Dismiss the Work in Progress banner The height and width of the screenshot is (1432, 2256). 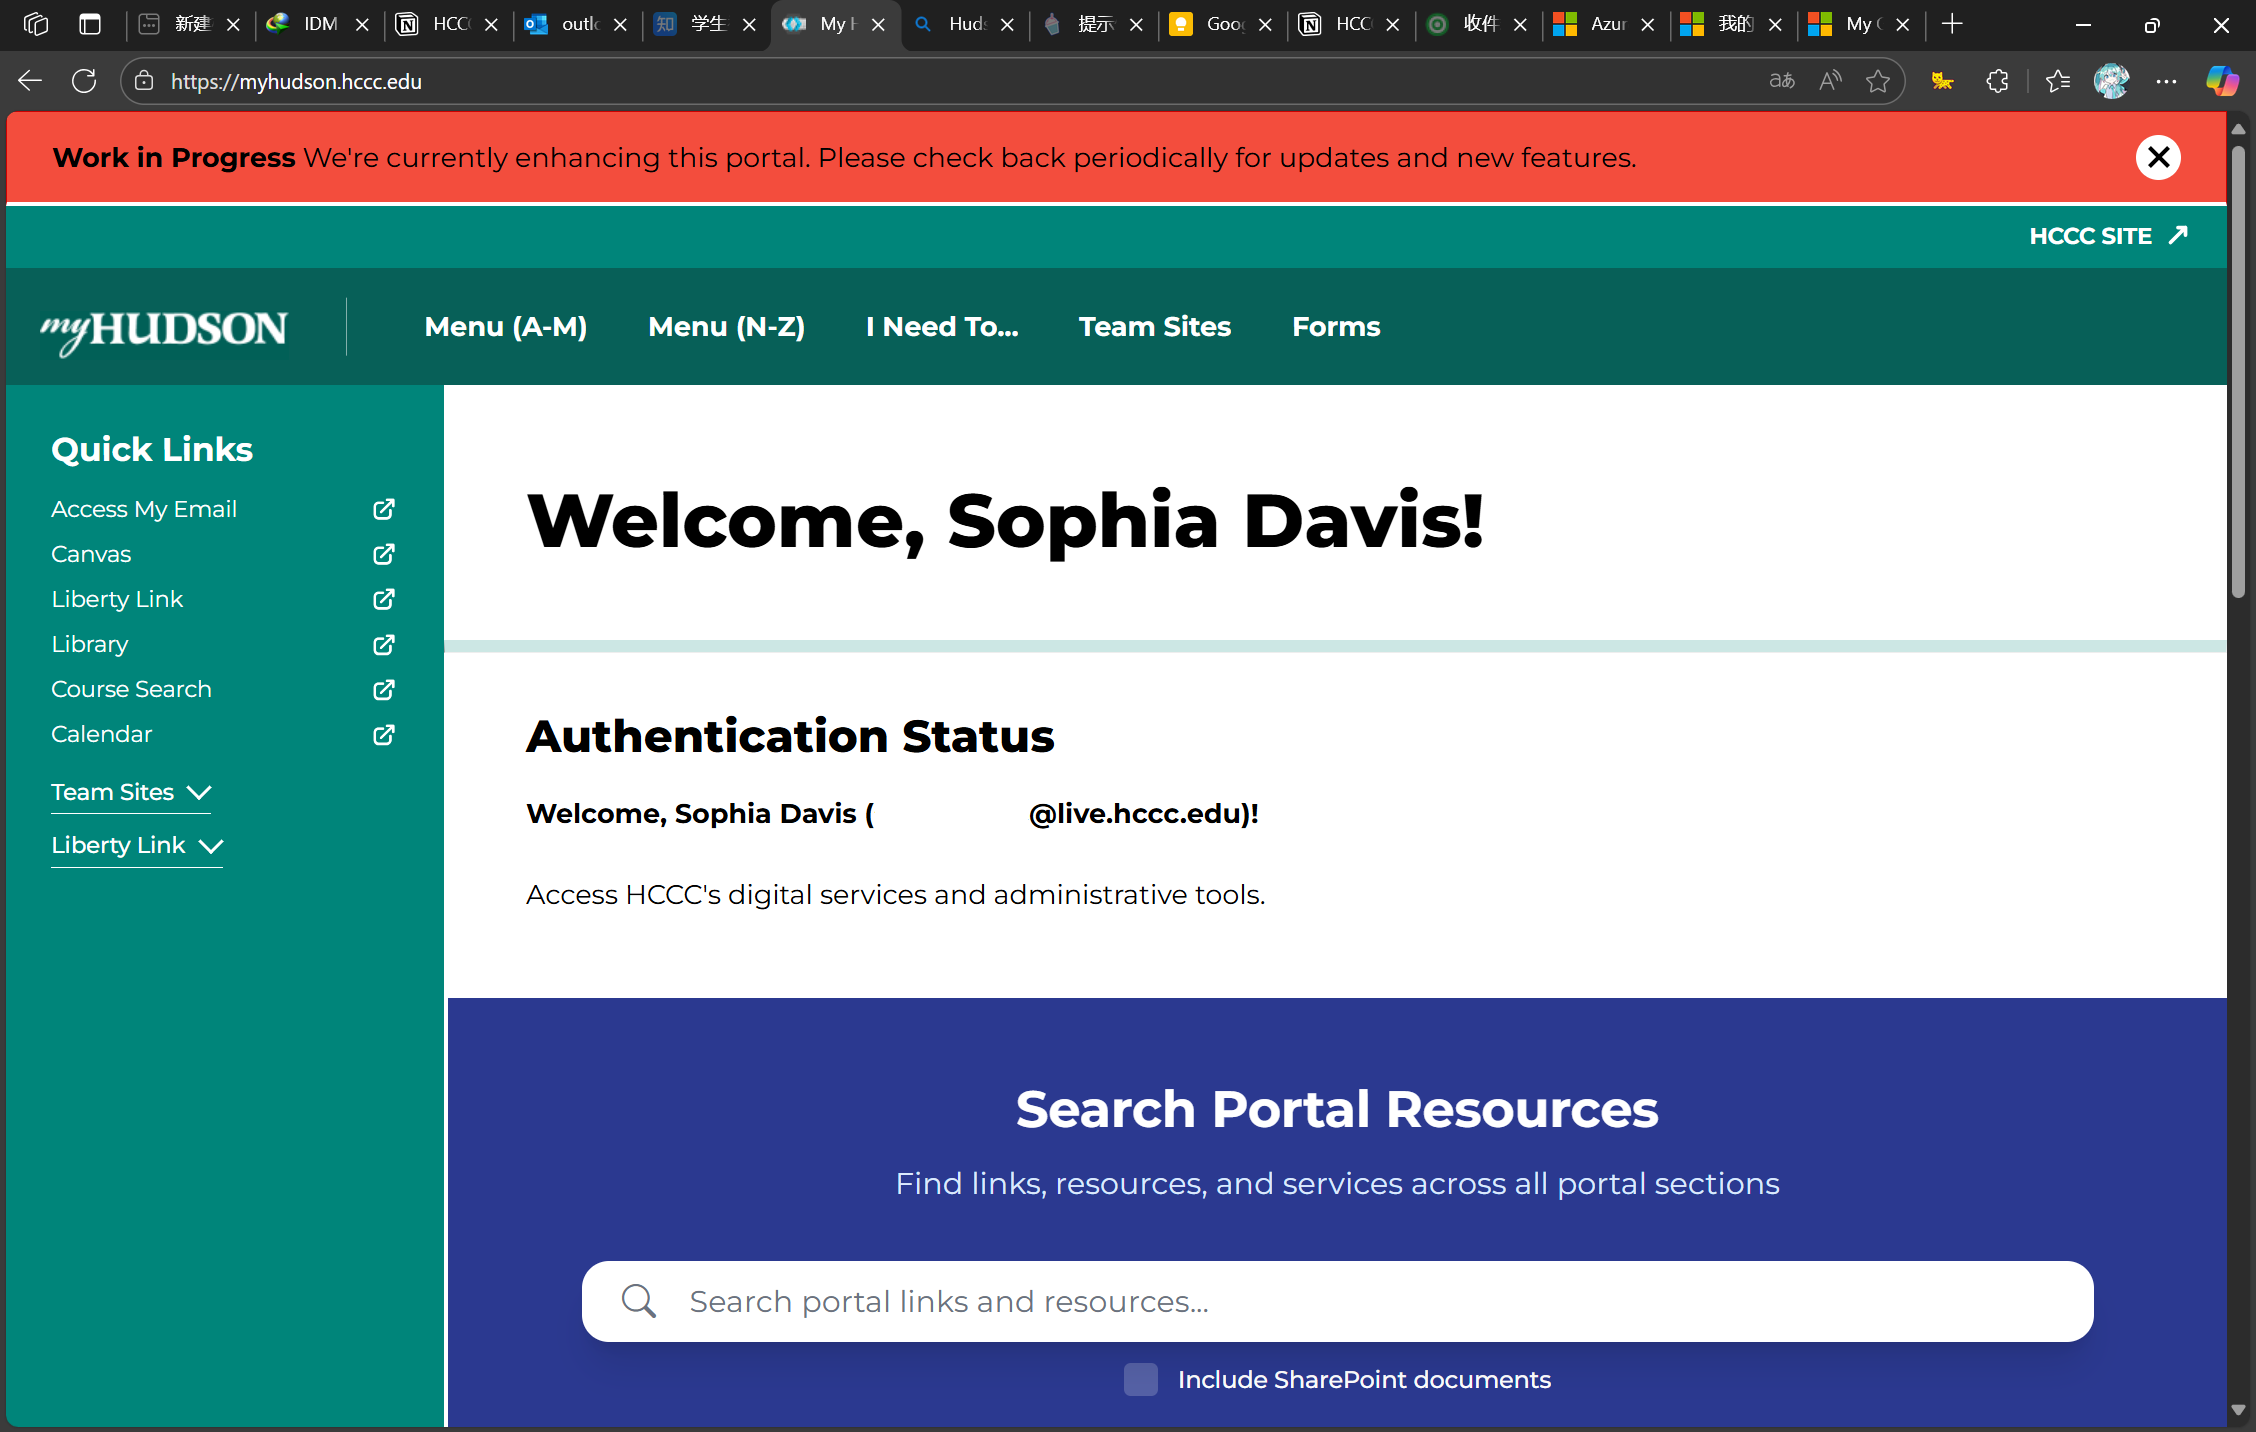coord(2158,157)
